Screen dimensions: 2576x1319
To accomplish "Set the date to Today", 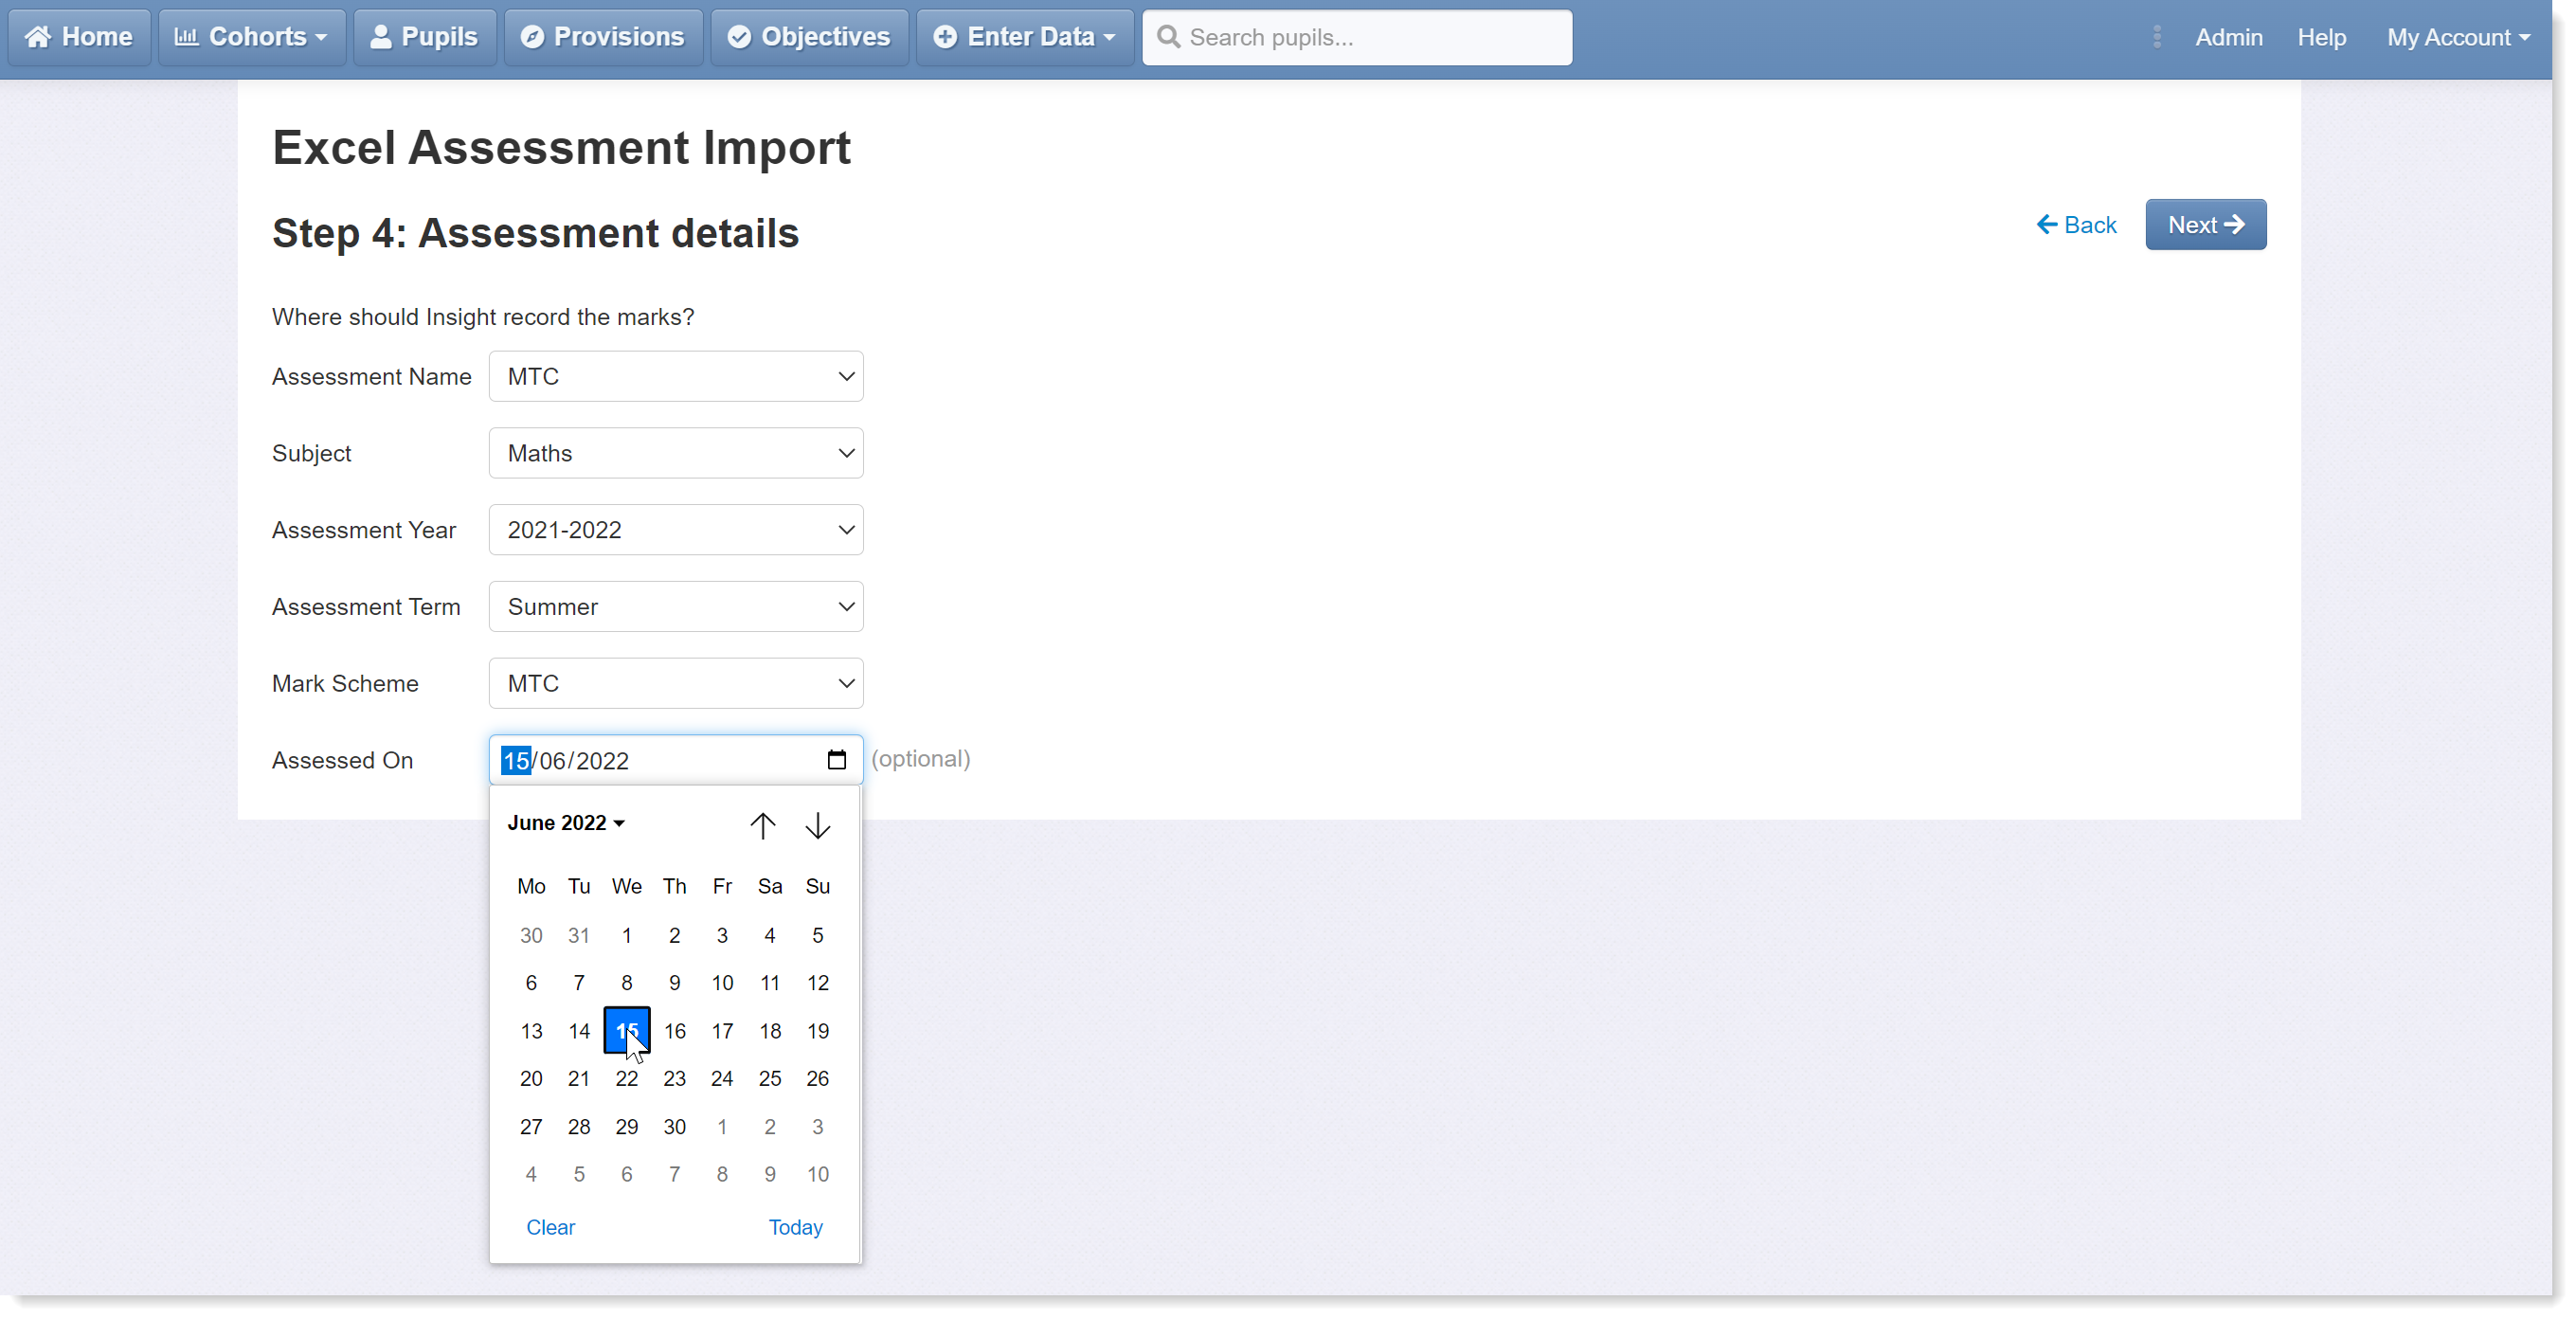I will click(795, 1227).
